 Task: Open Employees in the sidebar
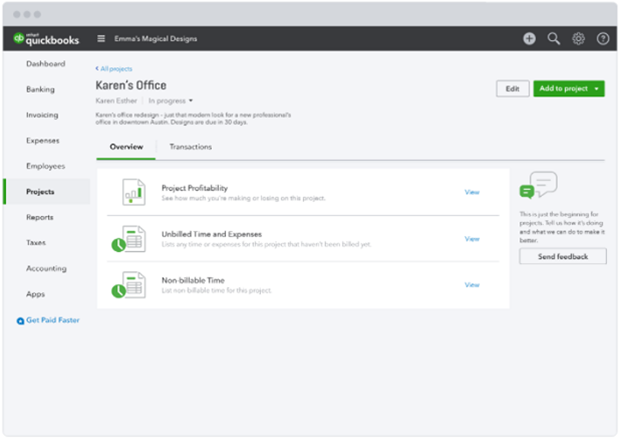(45, 166)
